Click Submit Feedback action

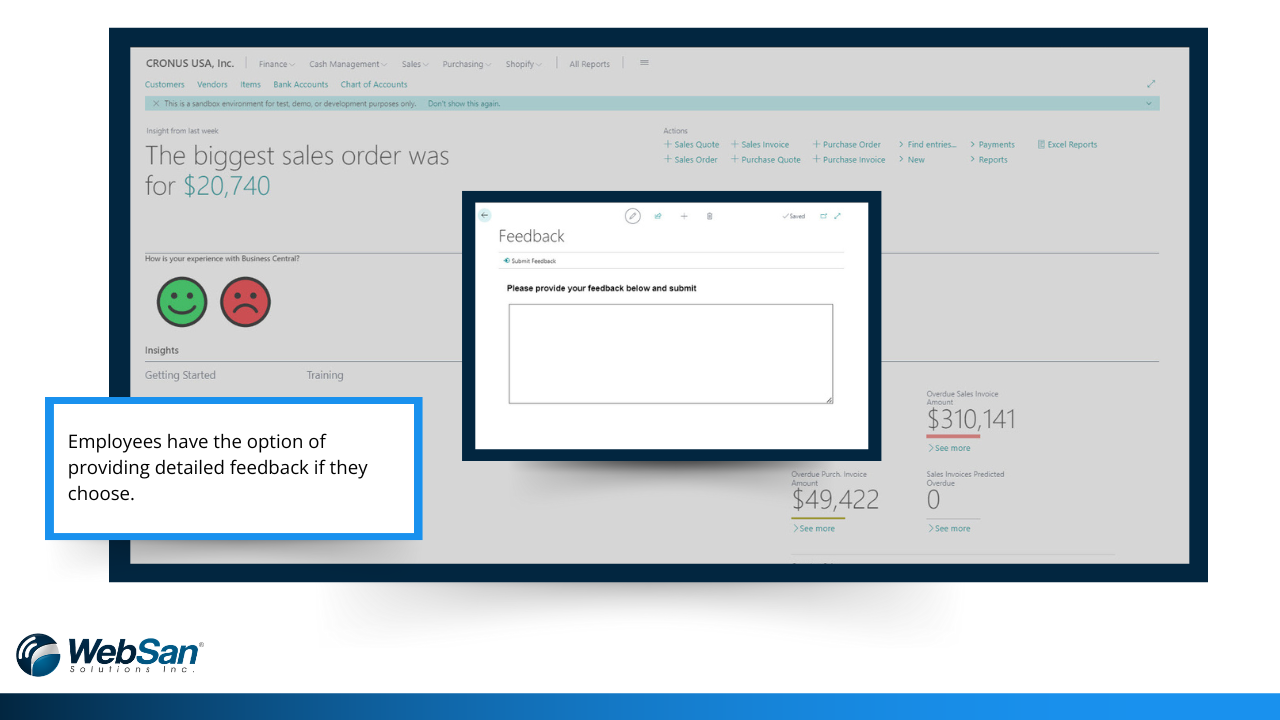pos(530,261)
